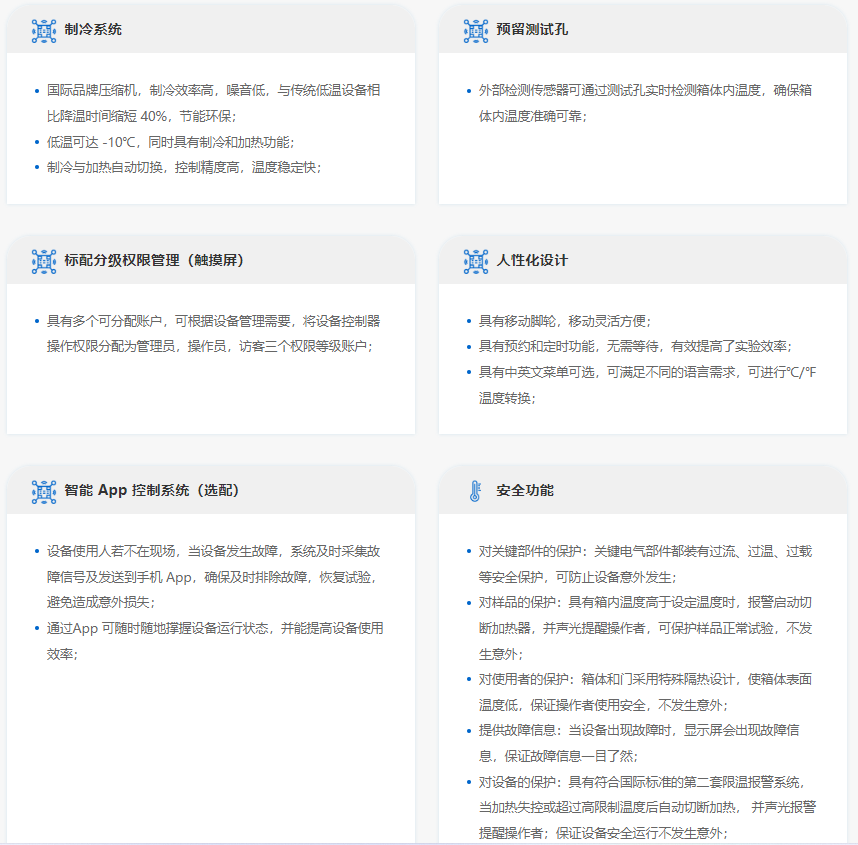Click the 标配分级权限管理（触摸屏）heading

point(154,261)
